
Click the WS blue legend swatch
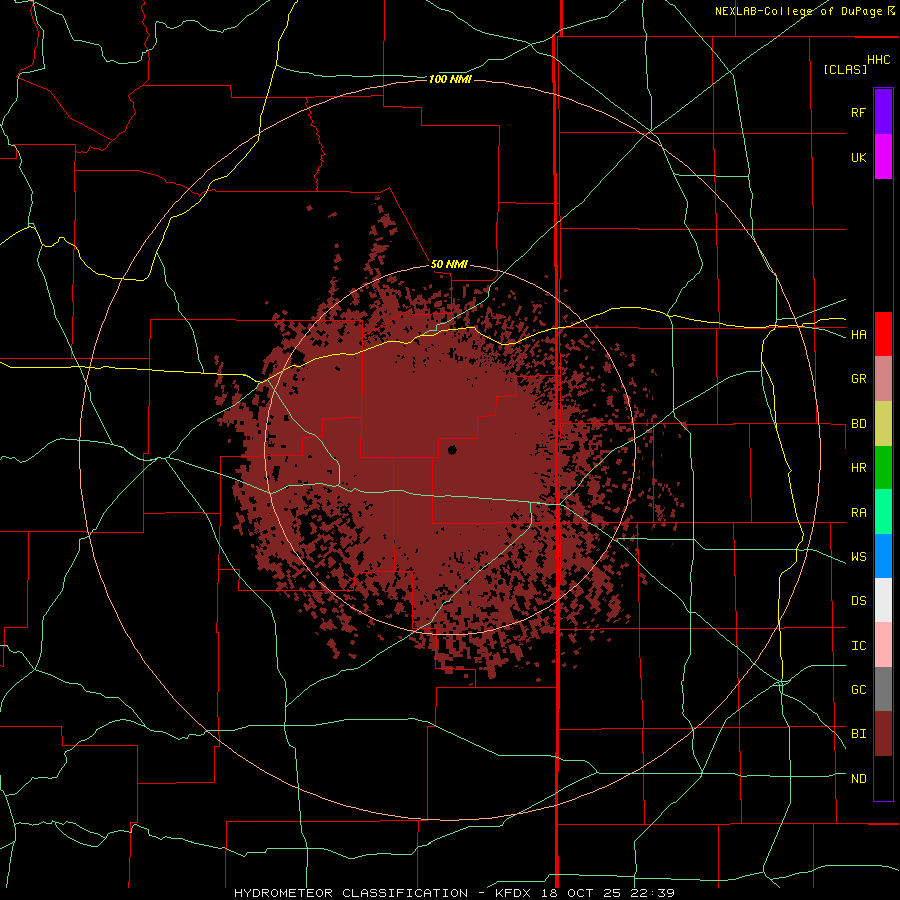883,556
